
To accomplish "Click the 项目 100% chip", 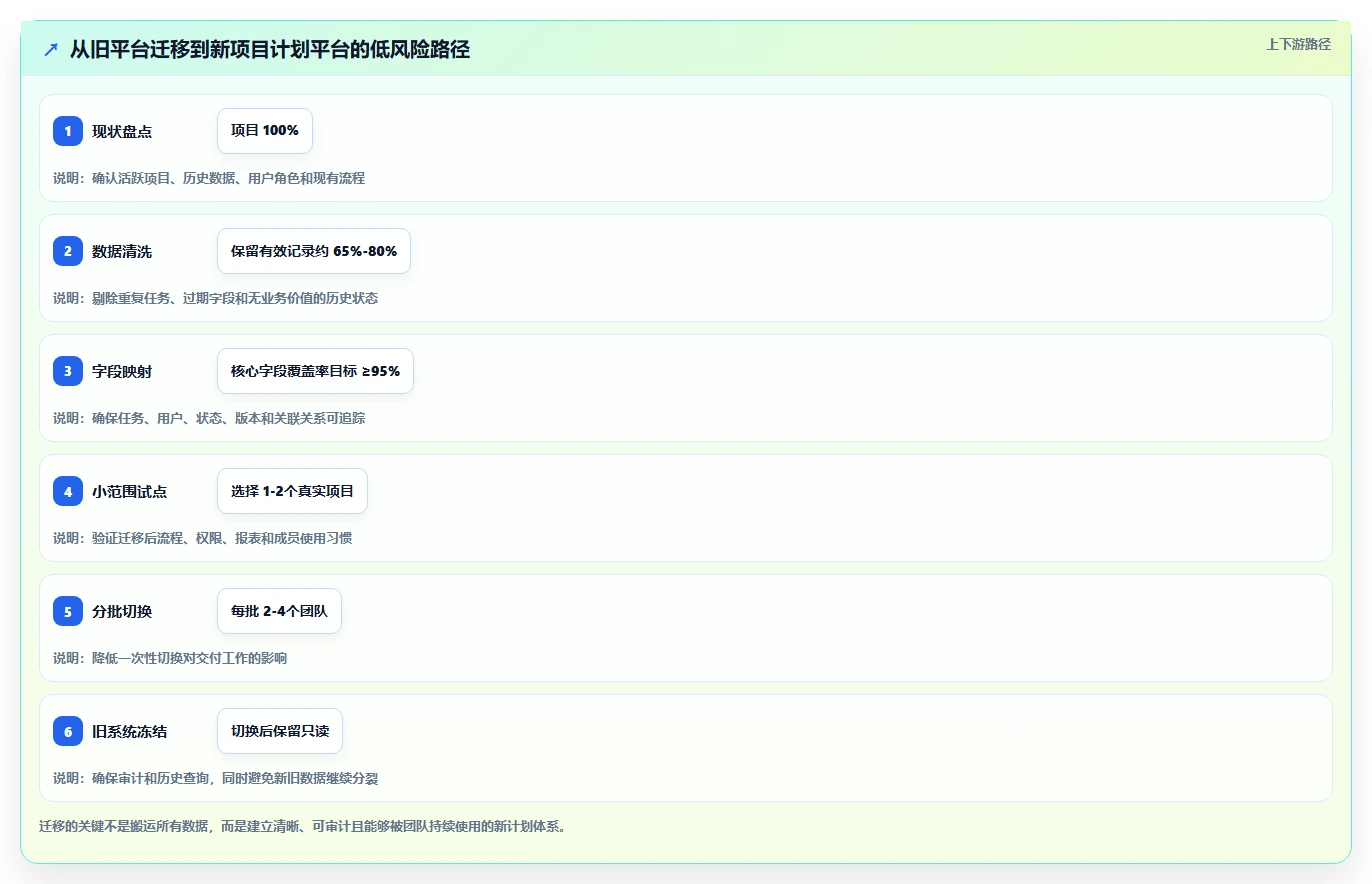I will 265,131.
